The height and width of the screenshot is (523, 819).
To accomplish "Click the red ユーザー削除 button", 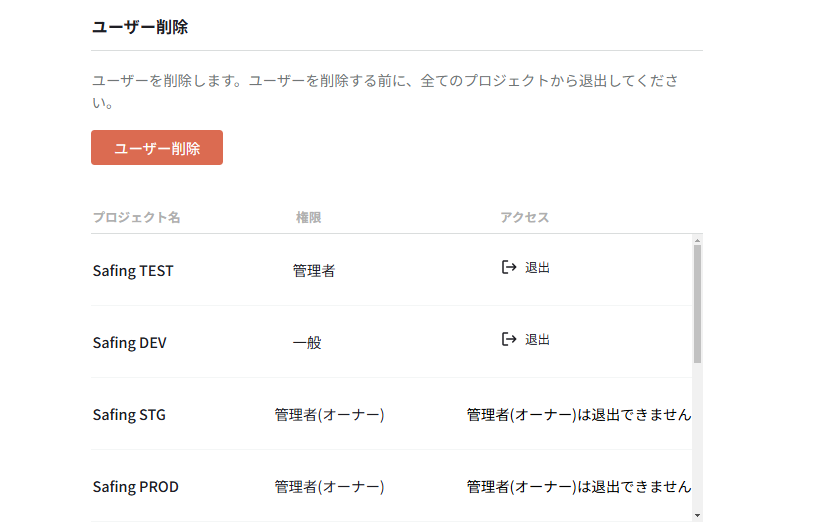I will (157, 148).
